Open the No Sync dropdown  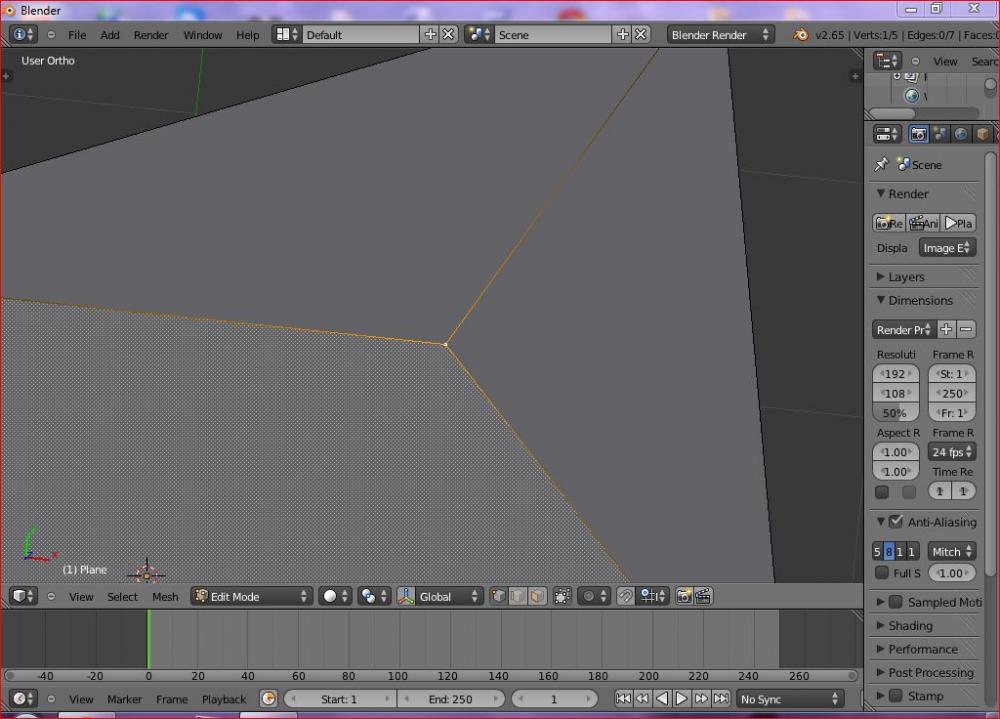click(790, 699)
